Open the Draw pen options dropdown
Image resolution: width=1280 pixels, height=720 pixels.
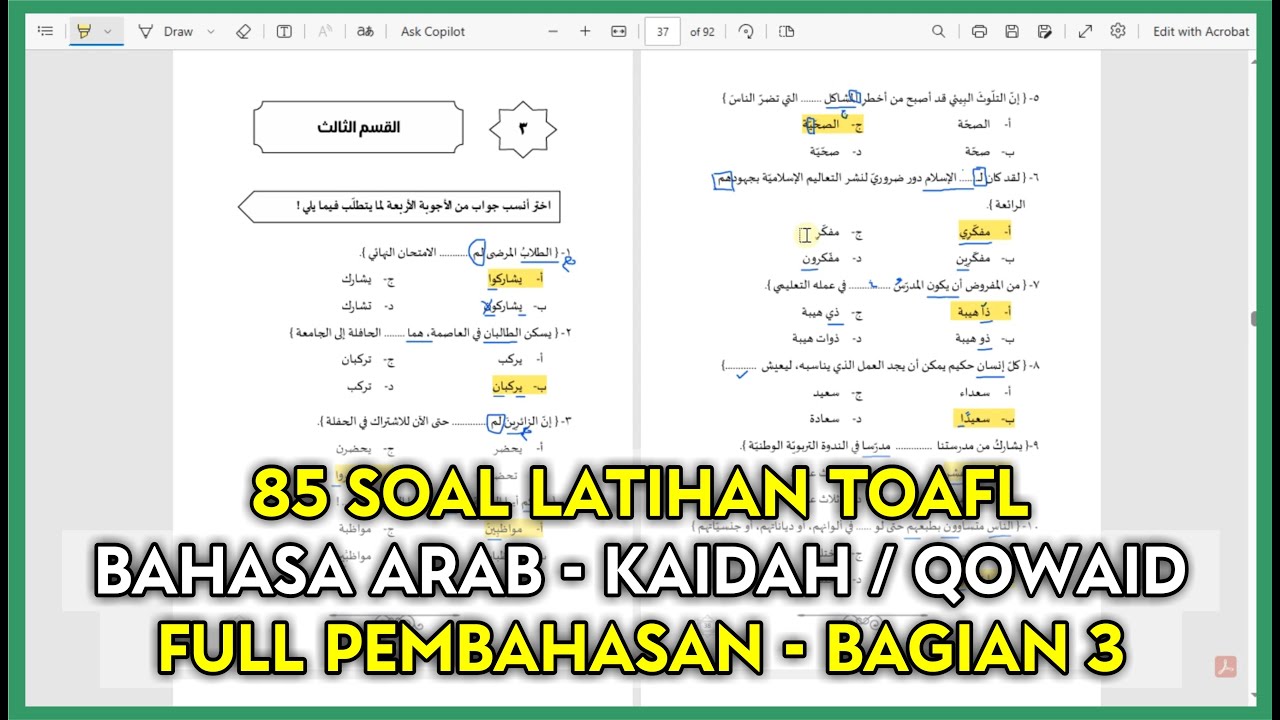click(210, 31)
